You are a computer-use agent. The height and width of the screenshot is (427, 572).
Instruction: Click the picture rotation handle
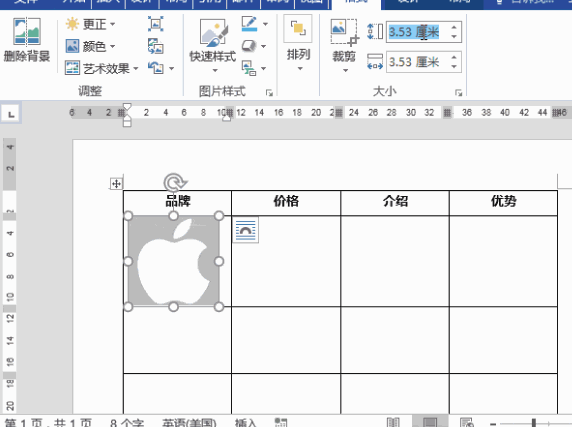(x=175, y=182)
